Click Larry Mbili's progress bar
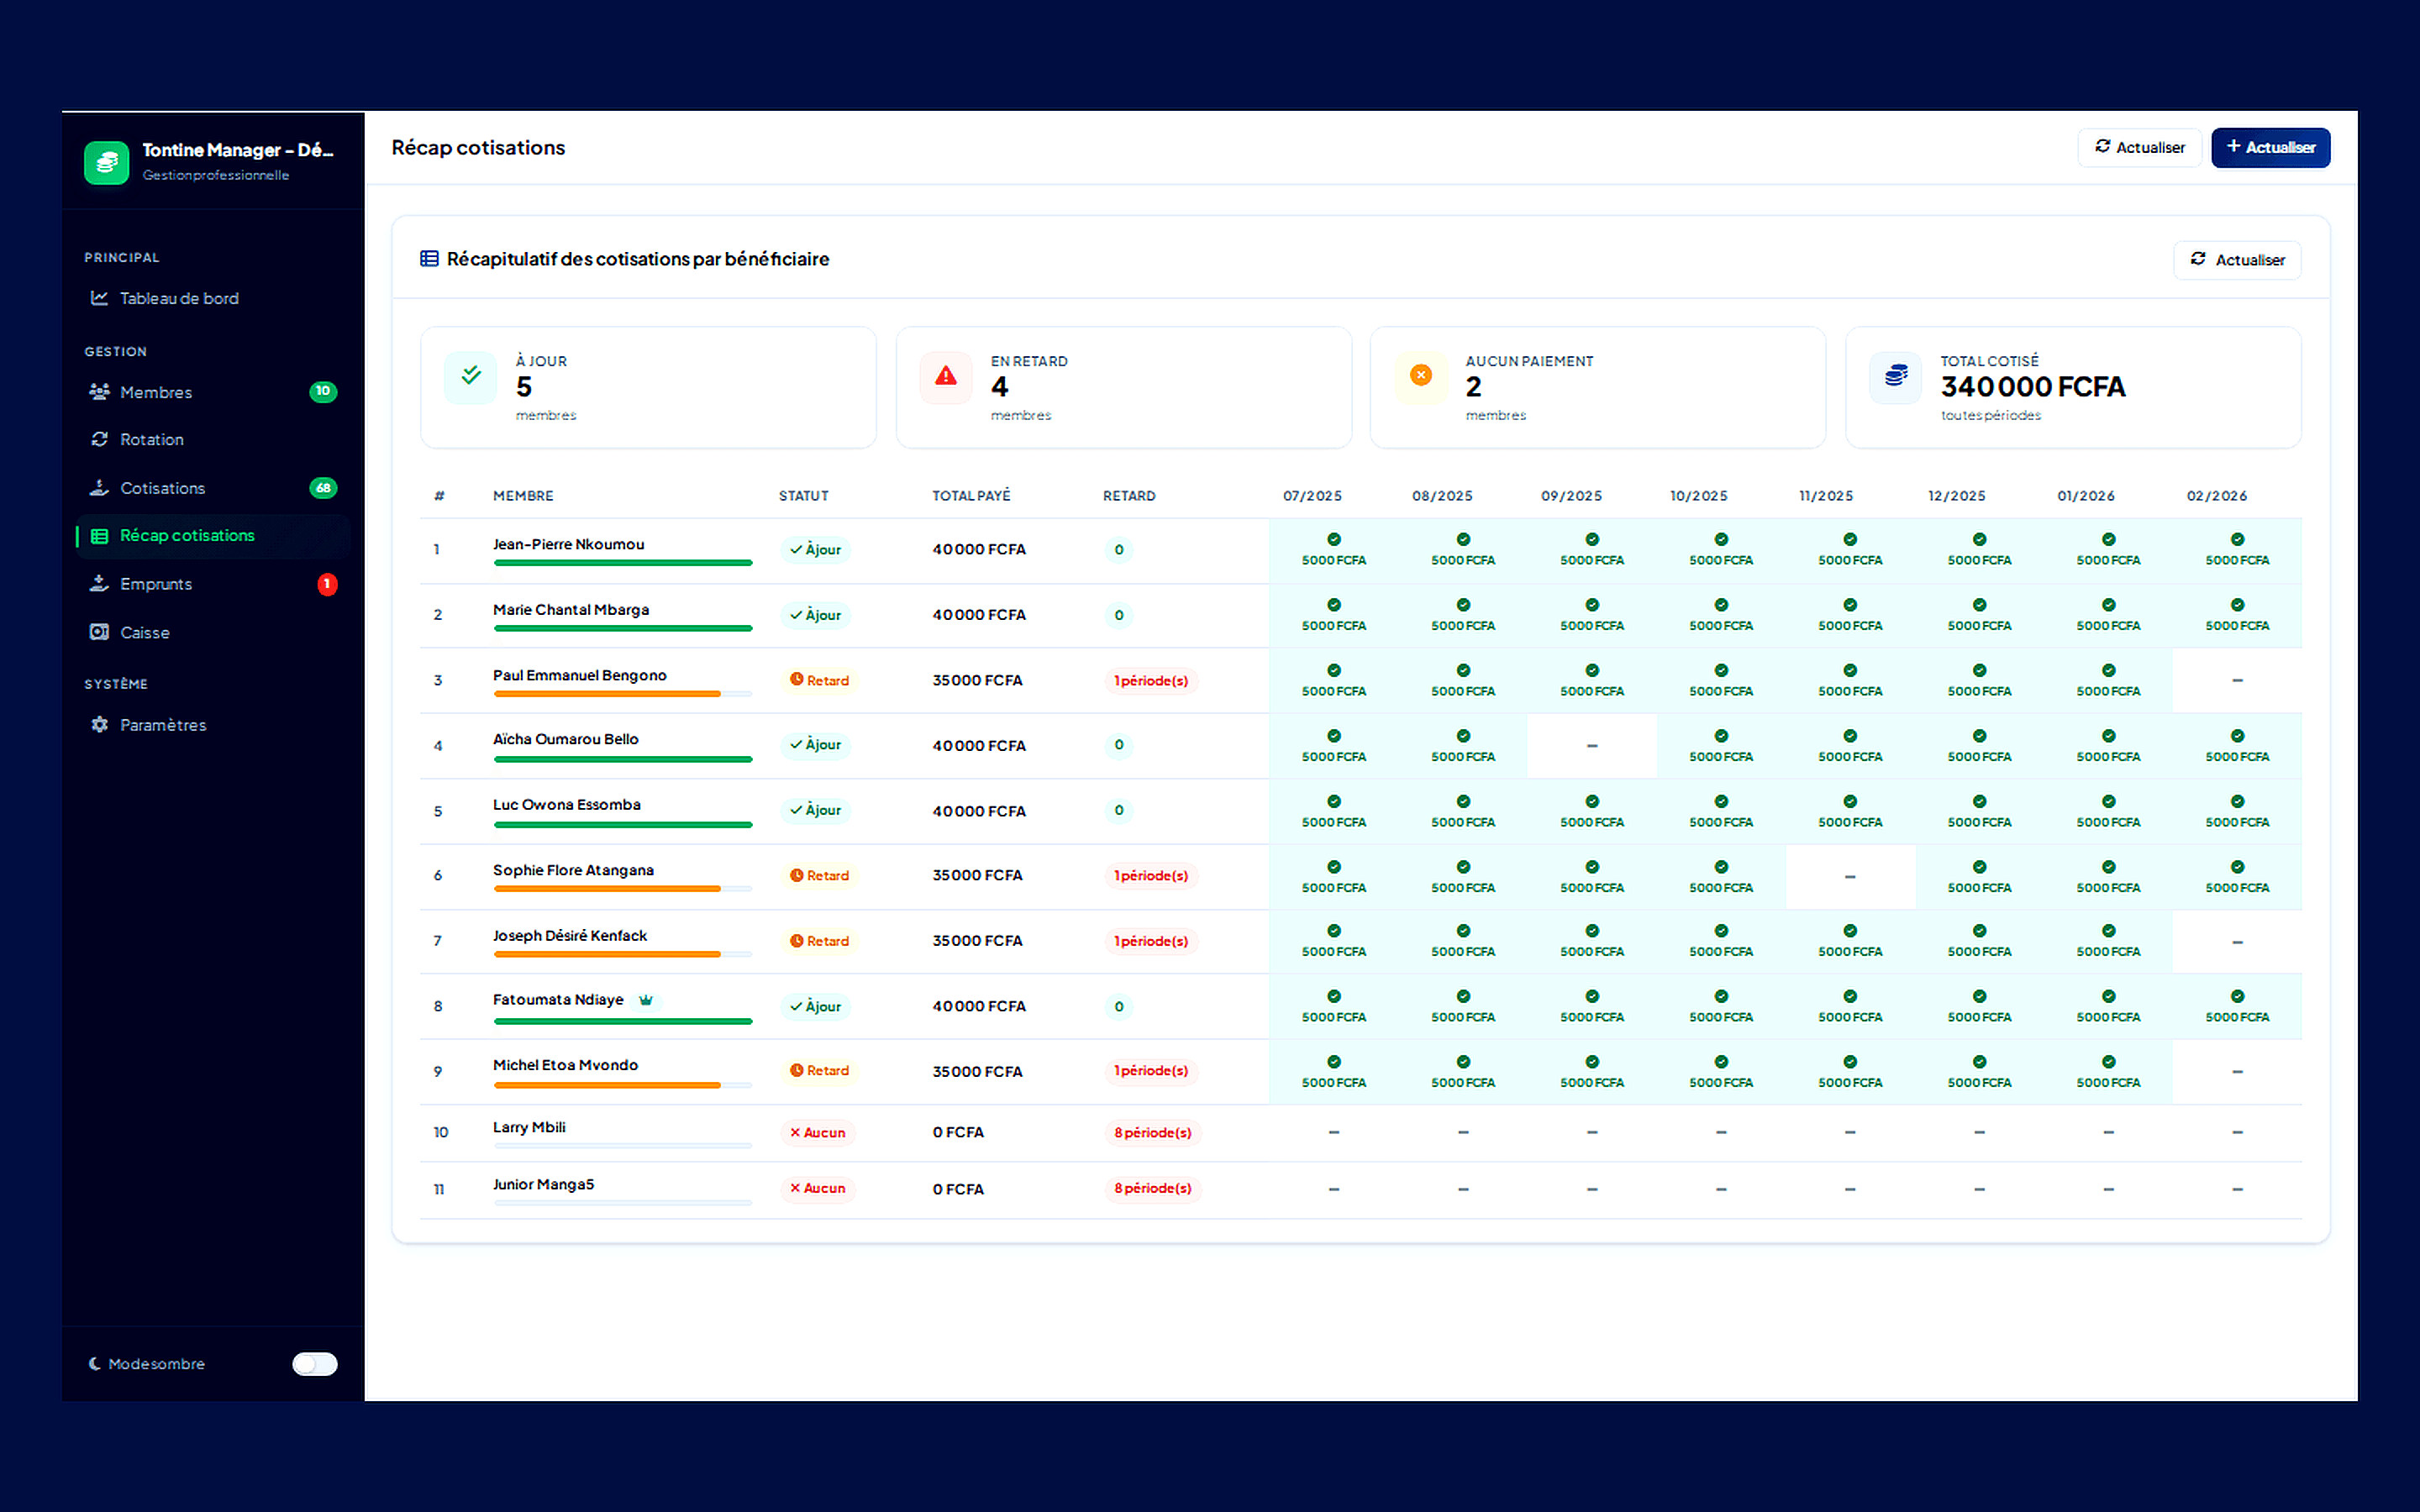Image resolution: width=2420 pixels, height=1512 pixels. pyautogui.click(x=622, y=1147)
